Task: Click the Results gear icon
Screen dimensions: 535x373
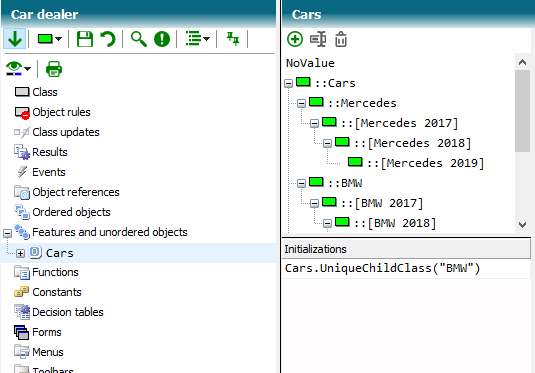Action: pos(22,152)
